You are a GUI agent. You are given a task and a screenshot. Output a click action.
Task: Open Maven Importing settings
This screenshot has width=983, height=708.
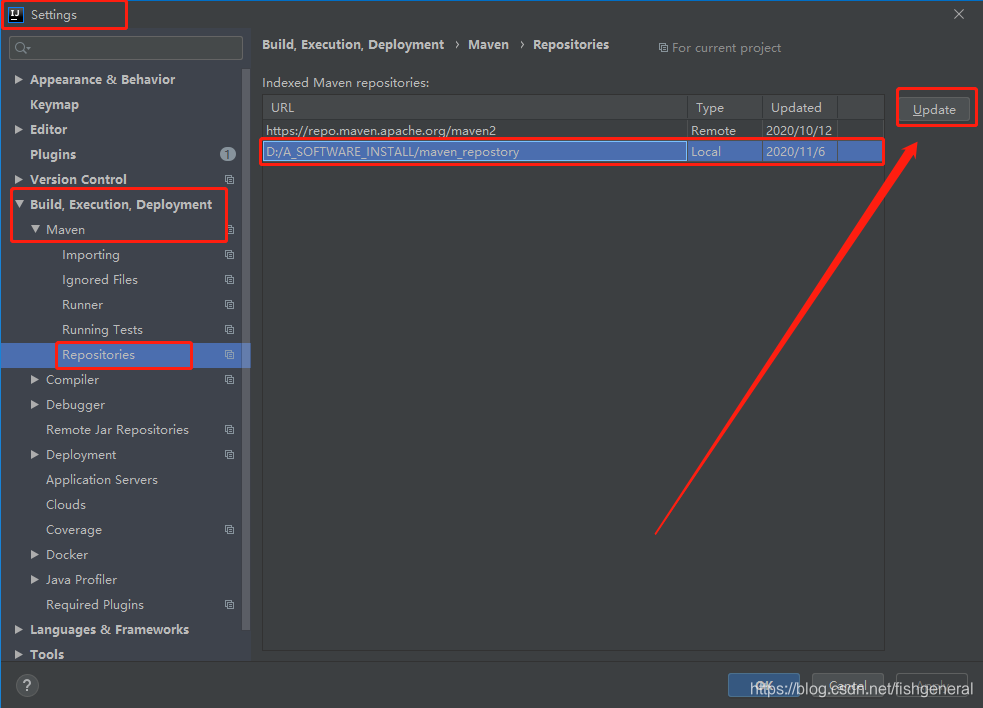pyautogui.click(x=91, y=255)
